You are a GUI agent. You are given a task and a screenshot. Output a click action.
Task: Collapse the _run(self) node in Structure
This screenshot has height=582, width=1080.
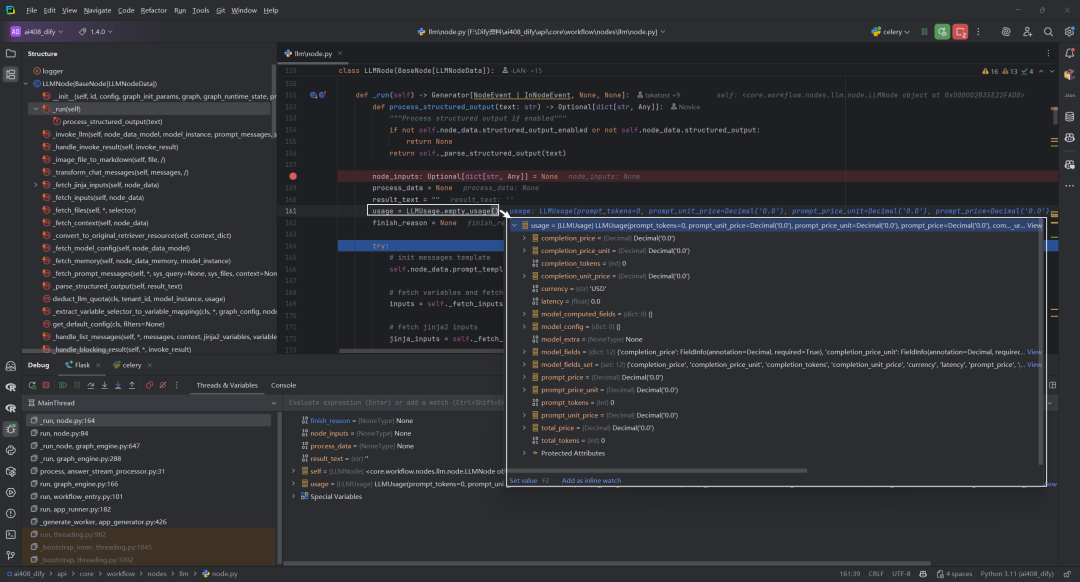pyautogui.click(x=36, y=109)
